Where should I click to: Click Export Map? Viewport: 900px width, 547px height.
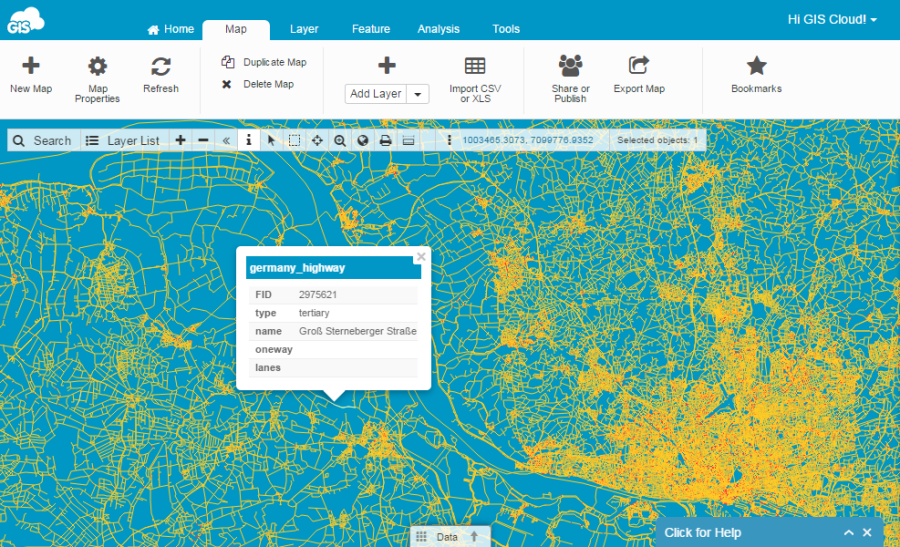[639, 75]
